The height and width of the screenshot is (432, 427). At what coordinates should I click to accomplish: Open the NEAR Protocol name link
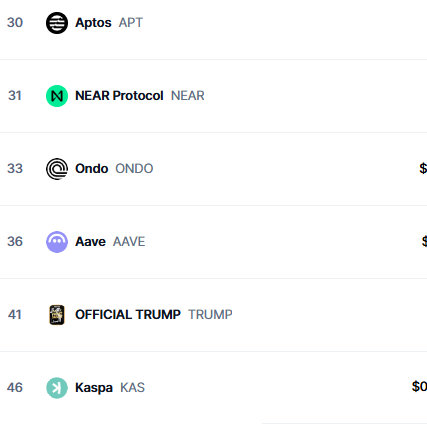pyautogui.click(x=119, y=96)
